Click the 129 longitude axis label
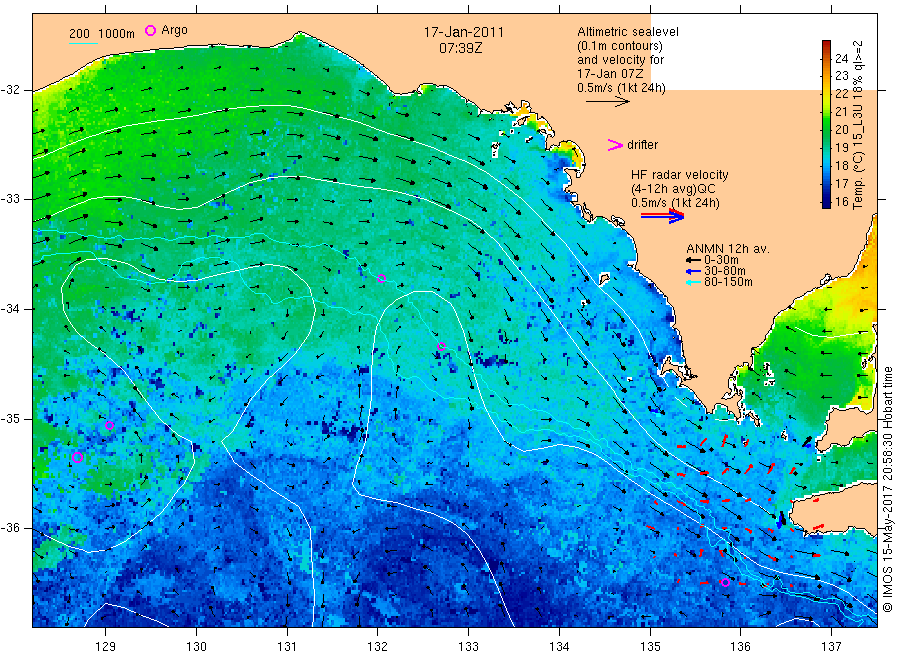This screenshot has height=660, width=900. [106, 647]
